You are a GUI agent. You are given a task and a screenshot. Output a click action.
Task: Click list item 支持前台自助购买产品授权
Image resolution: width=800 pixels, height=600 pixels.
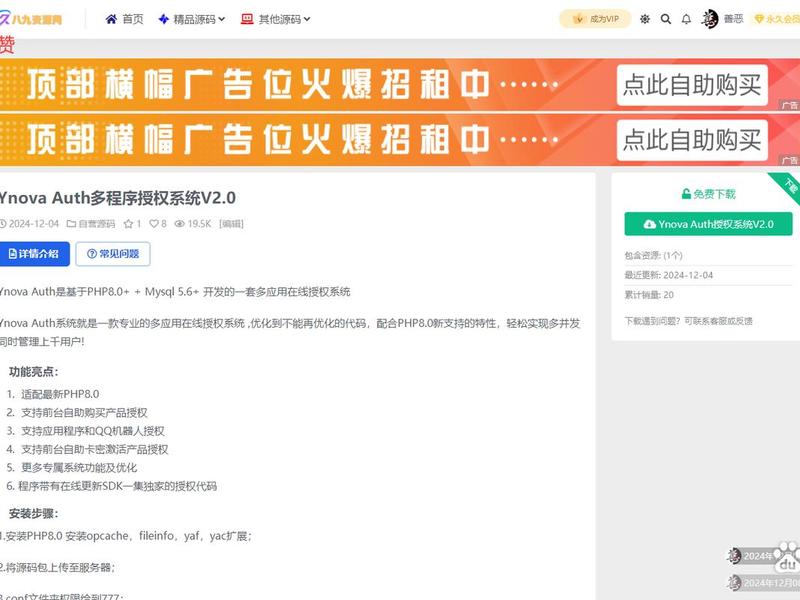[x=84, y=412]
